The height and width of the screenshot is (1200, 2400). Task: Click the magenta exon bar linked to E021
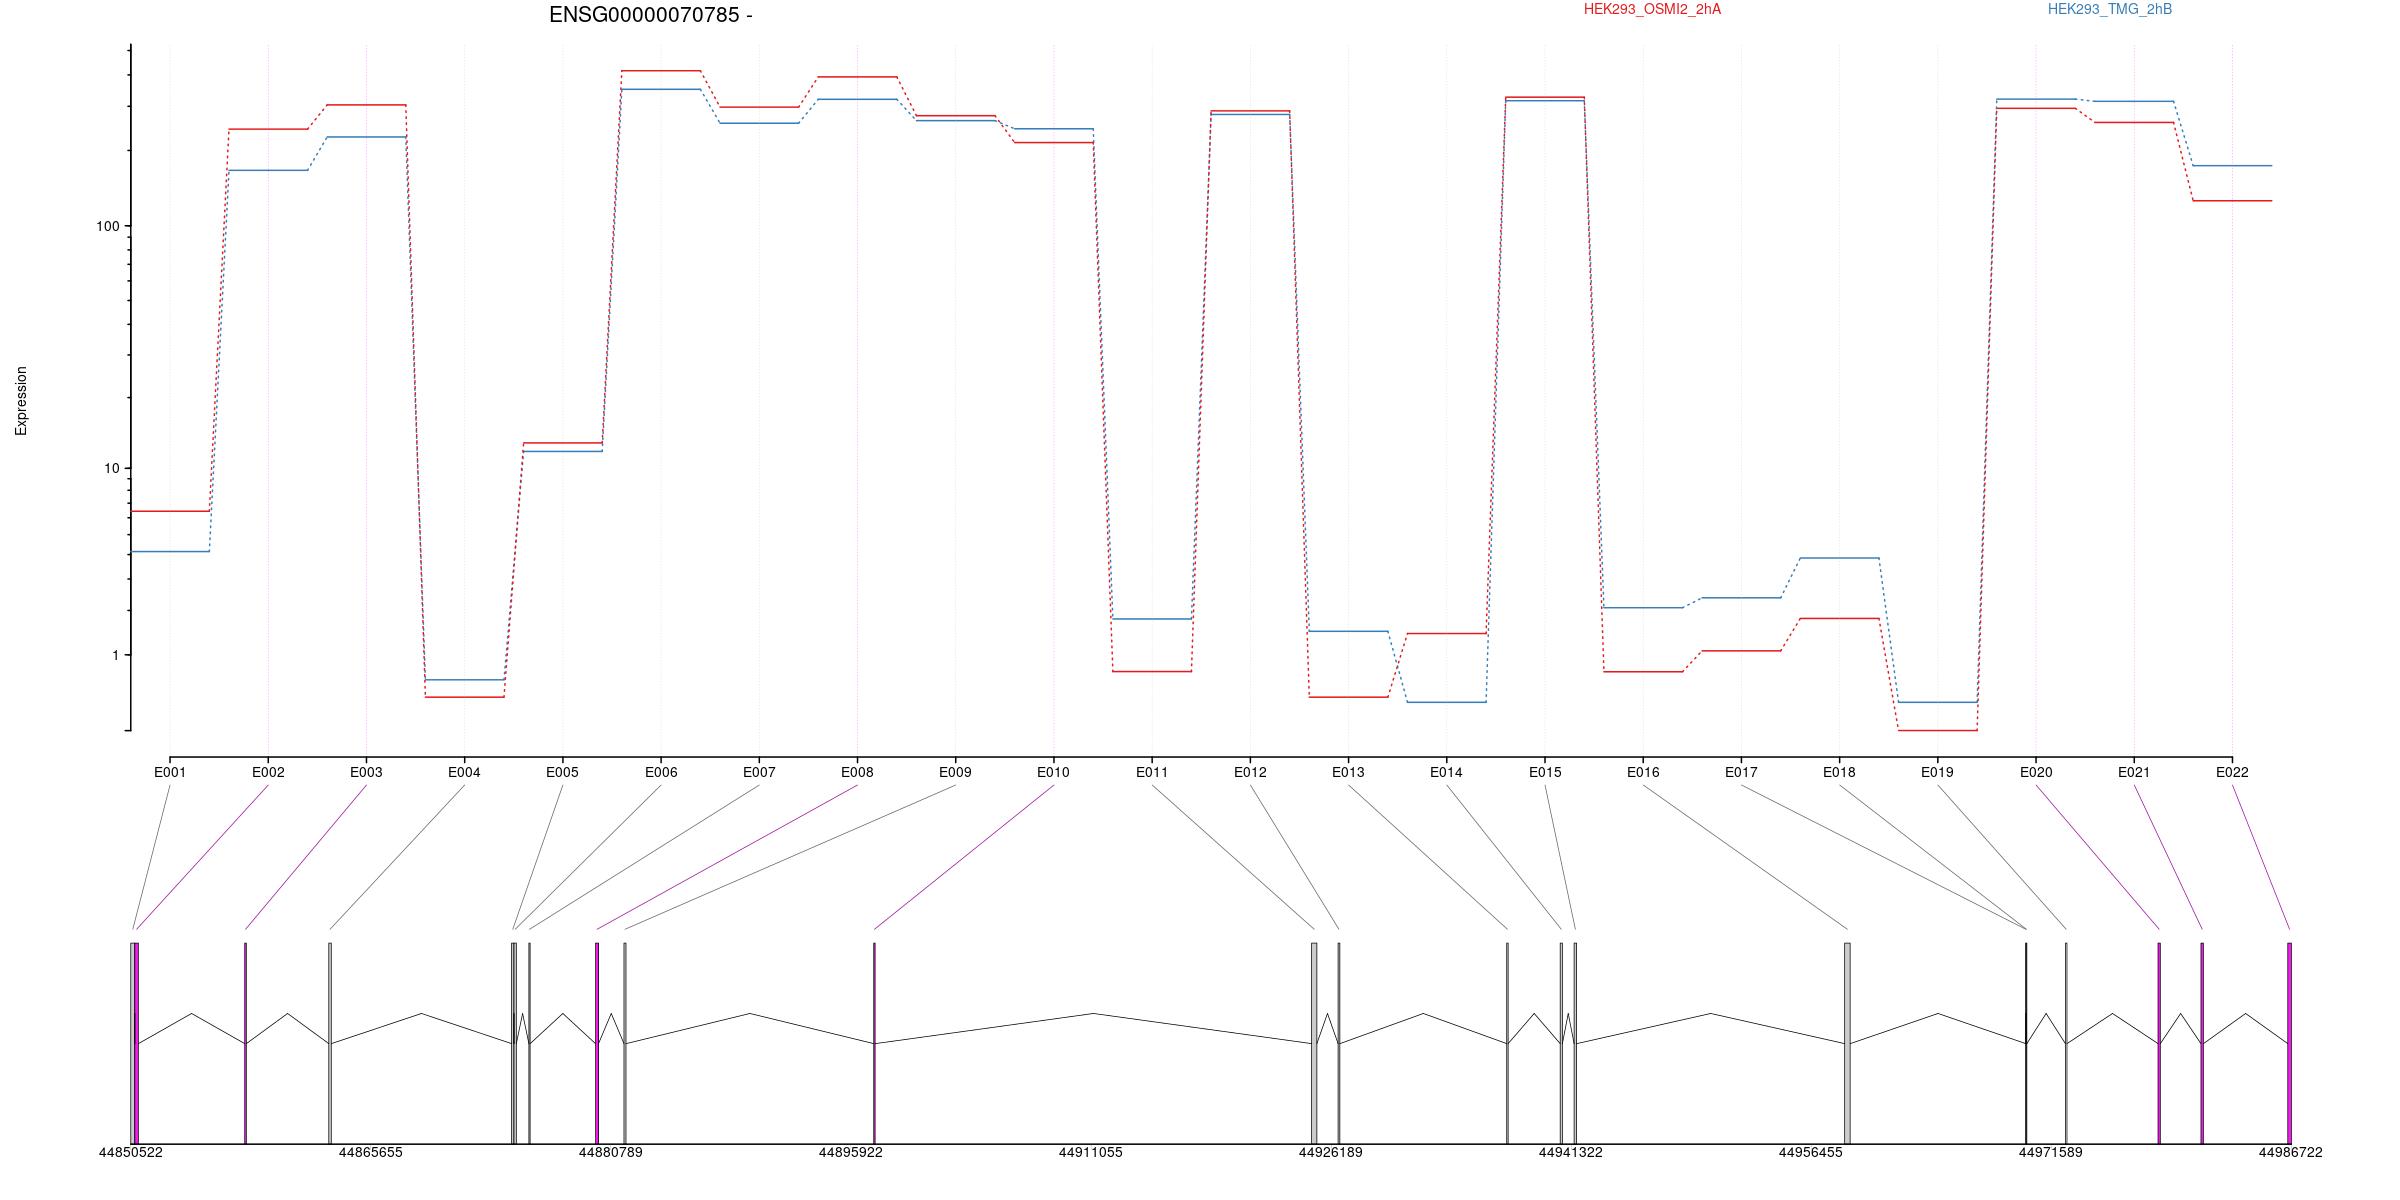(x=2202, y=1043)
